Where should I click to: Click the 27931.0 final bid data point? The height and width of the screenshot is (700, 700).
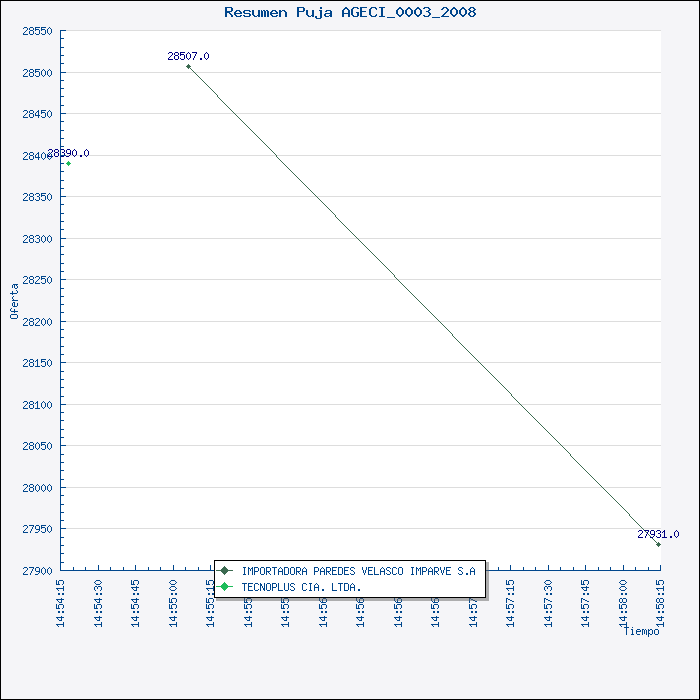click(658, 544)
